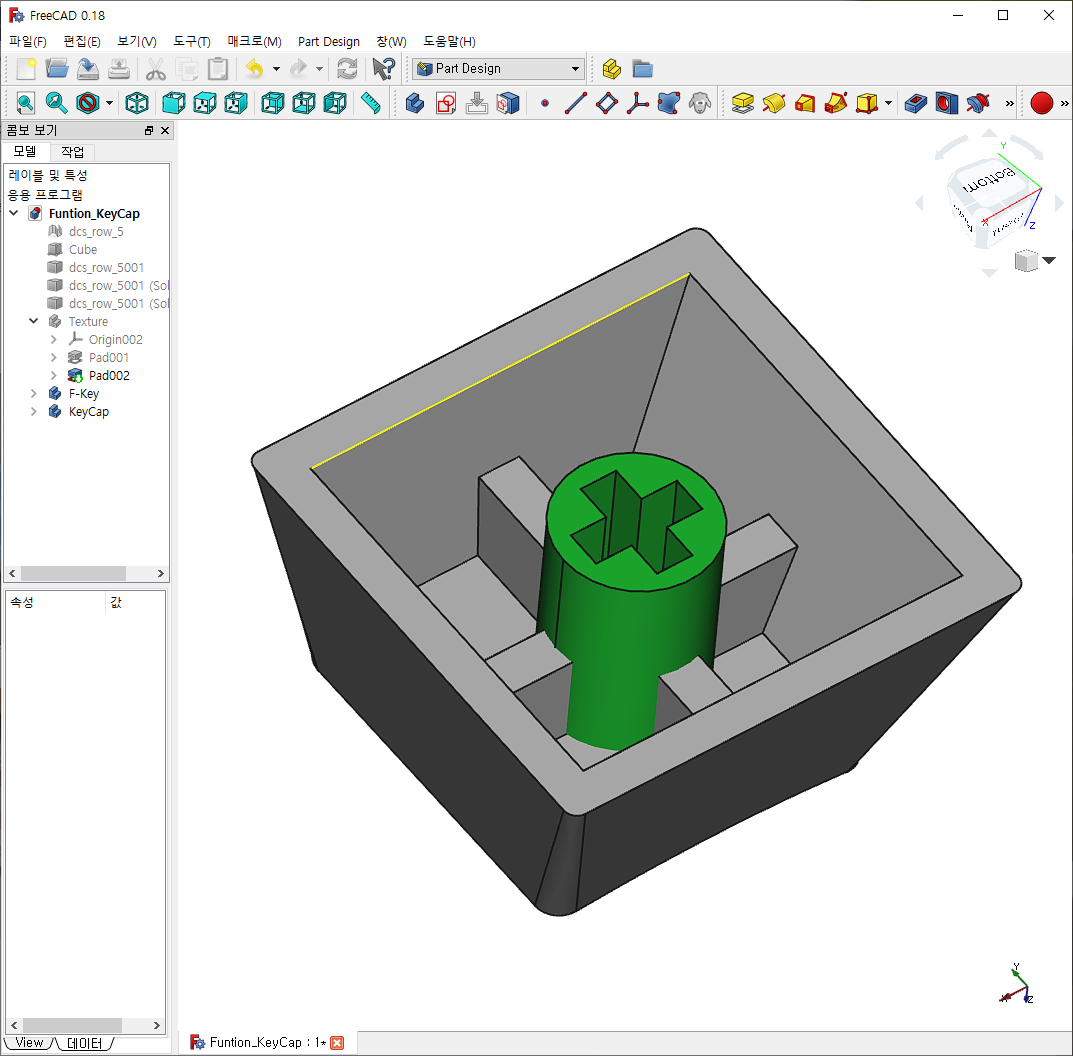The image size is (1073, 1056).
Task: Open the 매크로(M) menu
Action: point(255,42)
